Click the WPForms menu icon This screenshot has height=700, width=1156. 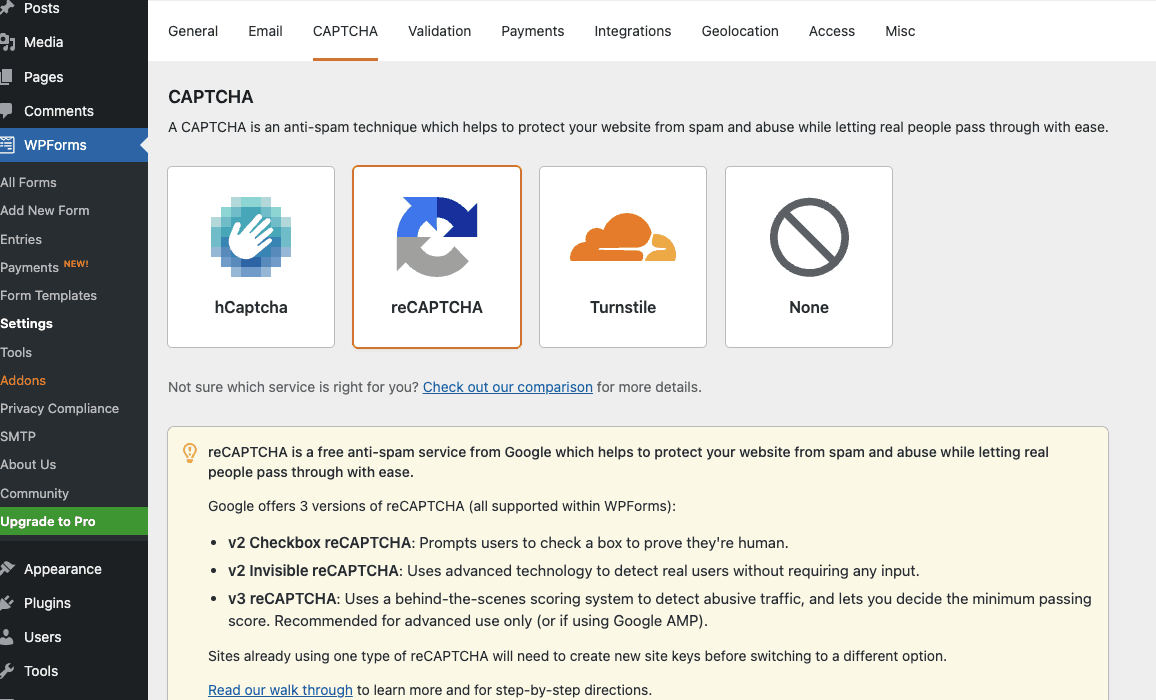[x=7, y=145]
